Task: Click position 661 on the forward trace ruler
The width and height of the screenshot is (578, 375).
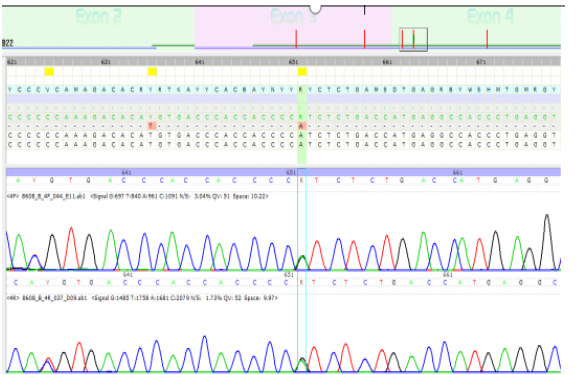Action: pyautogui.click(x=457, y=172)
